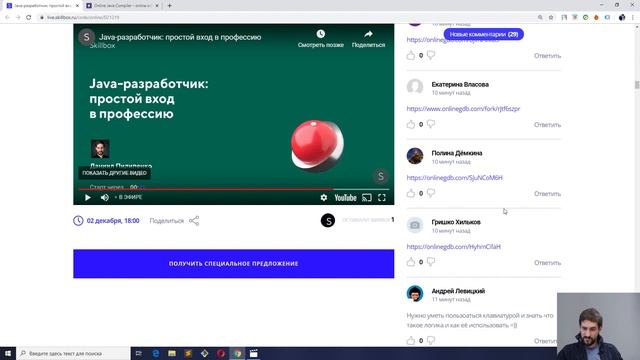The image size is (640, 360).
Task: Cast video to another device
Action: (x=367, y=198)
